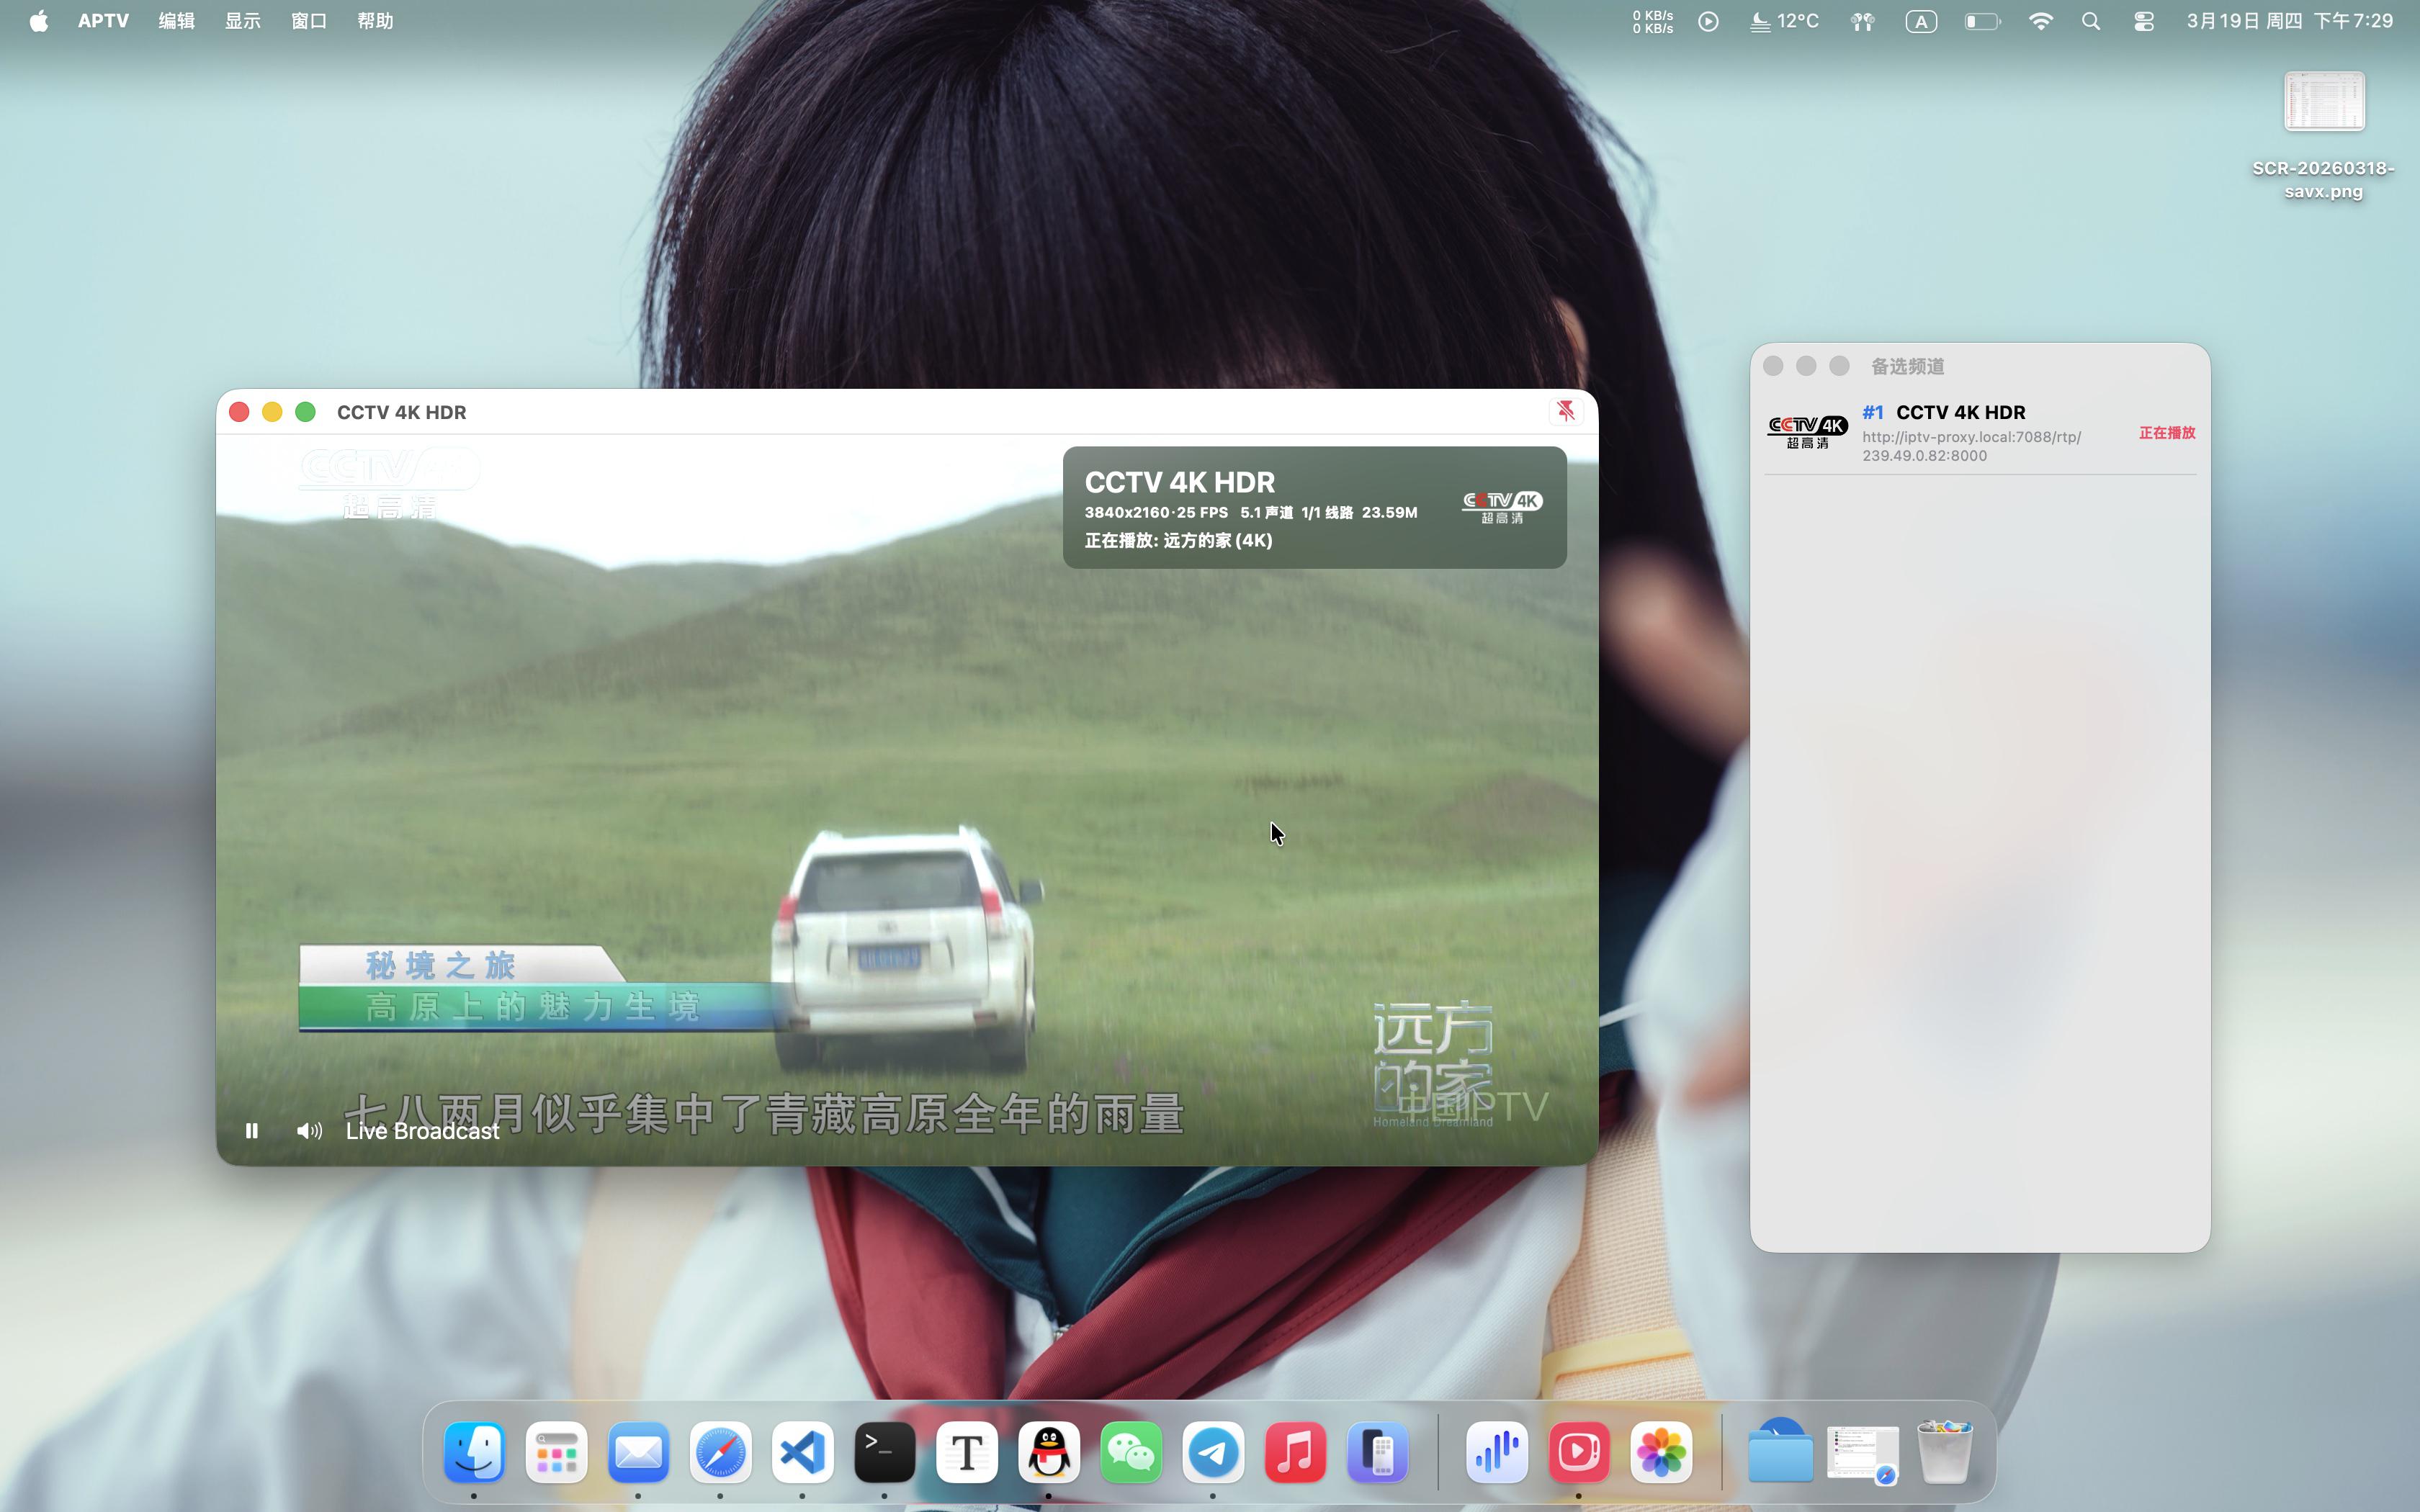Open the 显示 menu
Image resolution: width=2420 pixels, height=1512 pixels.
tap(242, 21)
